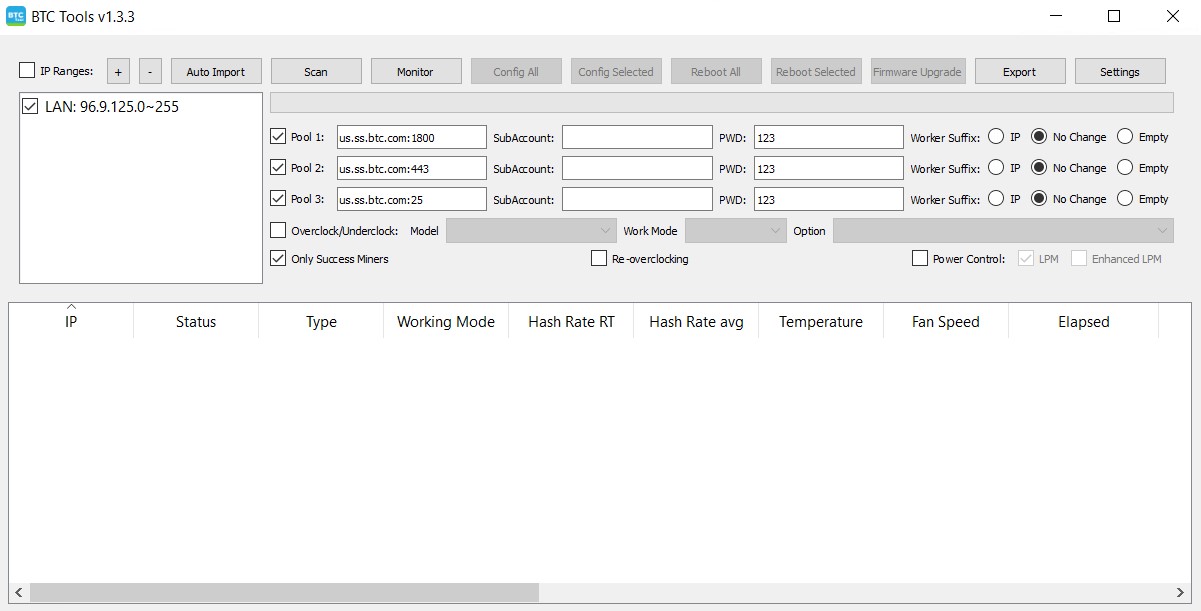Click the Temperature column header
Viewport: 1201px width, 611px height.
[x=820, y=322]
